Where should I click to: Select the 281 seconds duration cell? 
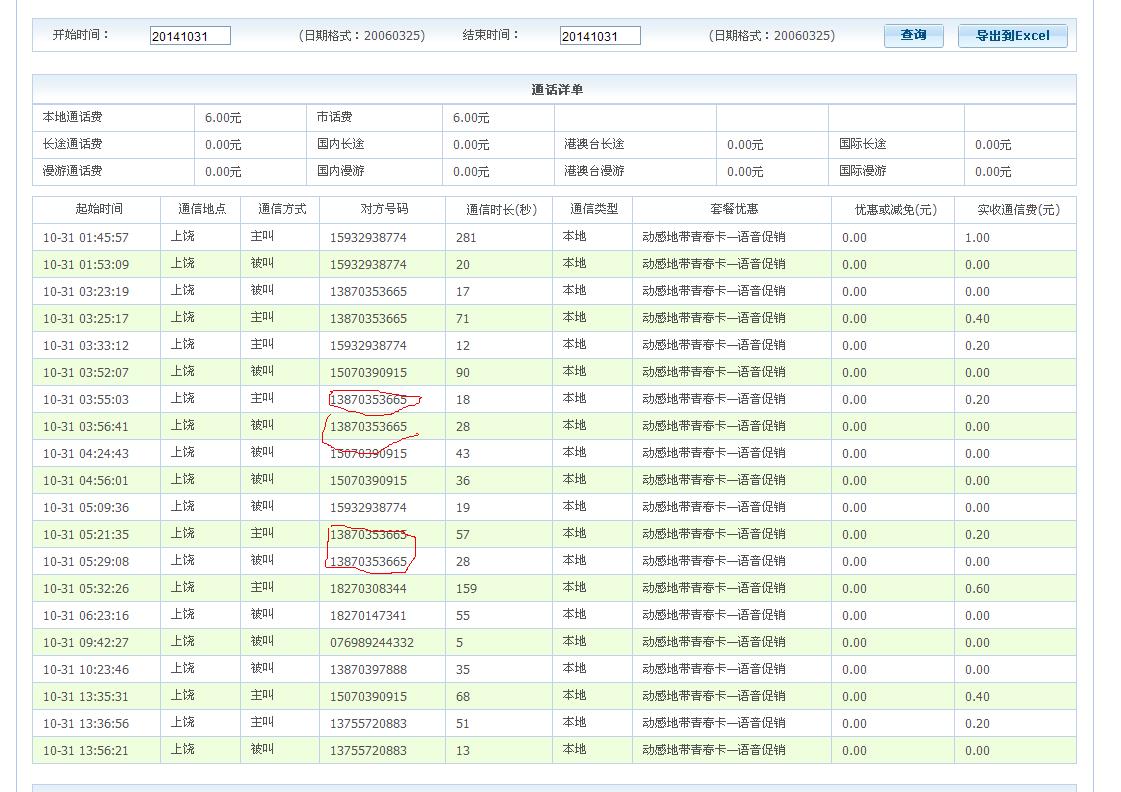click(x=466, y=238)
